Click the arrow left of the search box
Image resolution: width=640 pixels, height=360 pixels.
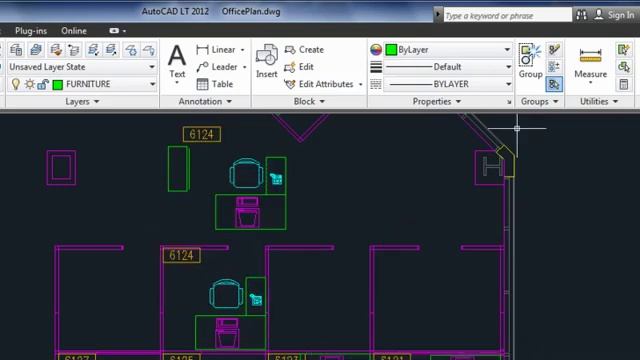pyautogui.click(x=438, y=15)
